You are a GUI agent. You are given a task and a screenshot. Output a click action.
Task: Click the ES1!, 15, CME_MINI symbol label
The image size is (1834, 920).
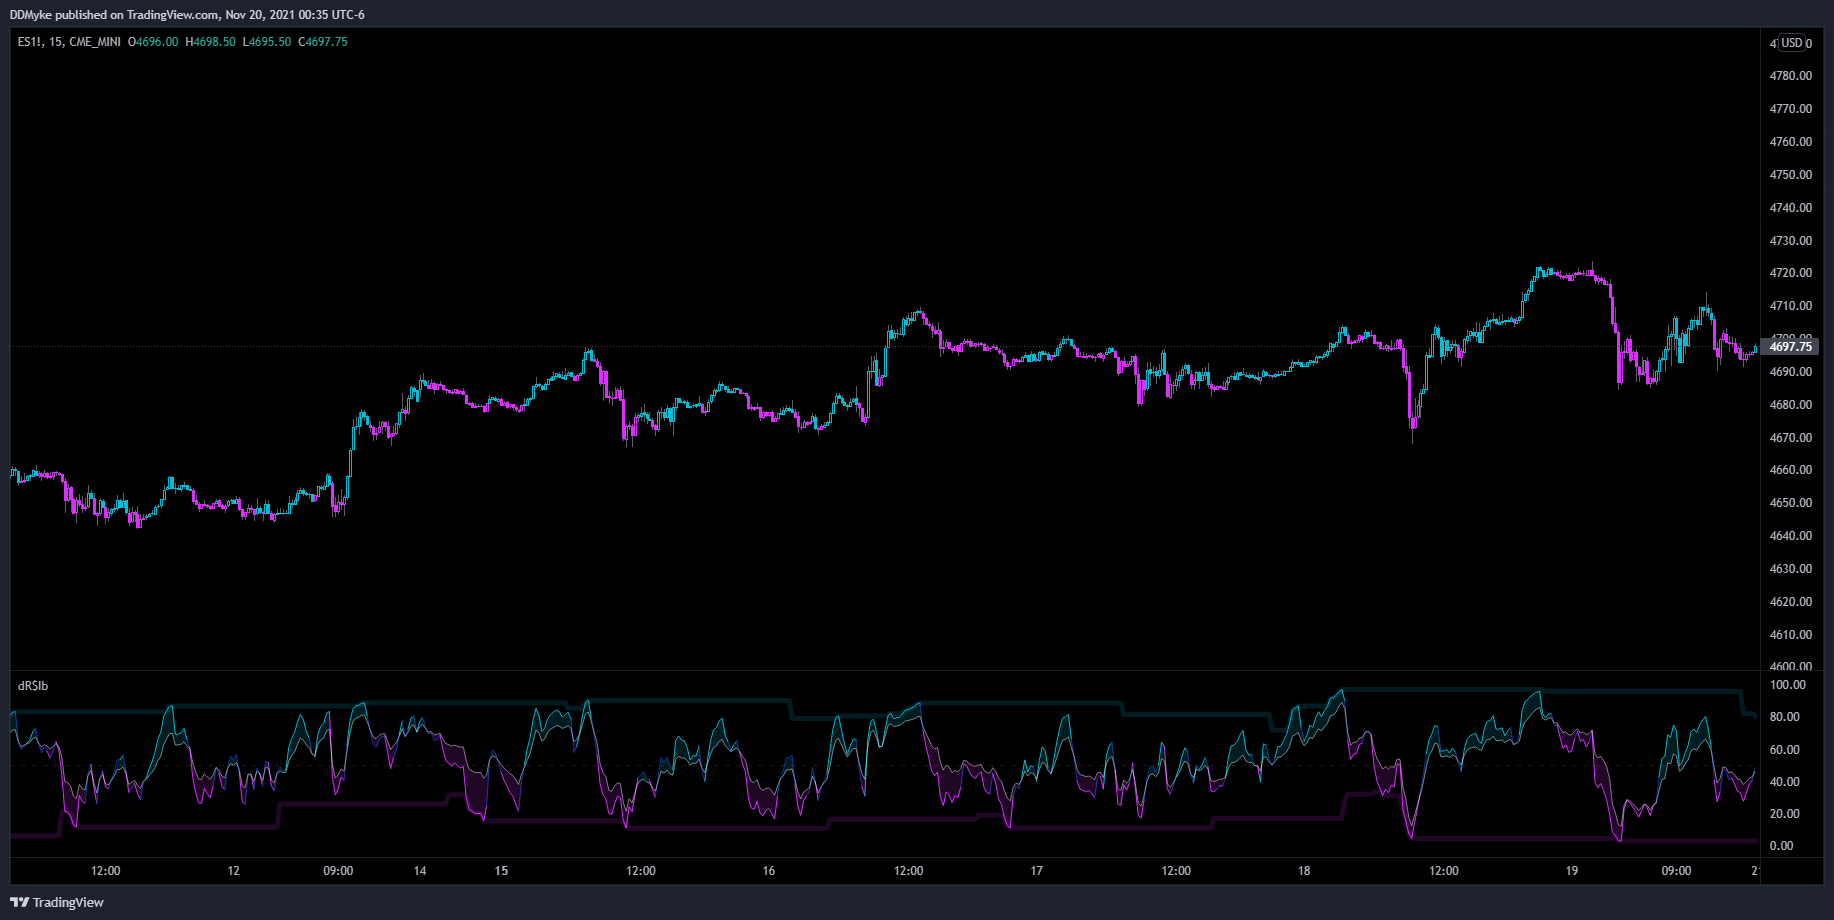69,42
